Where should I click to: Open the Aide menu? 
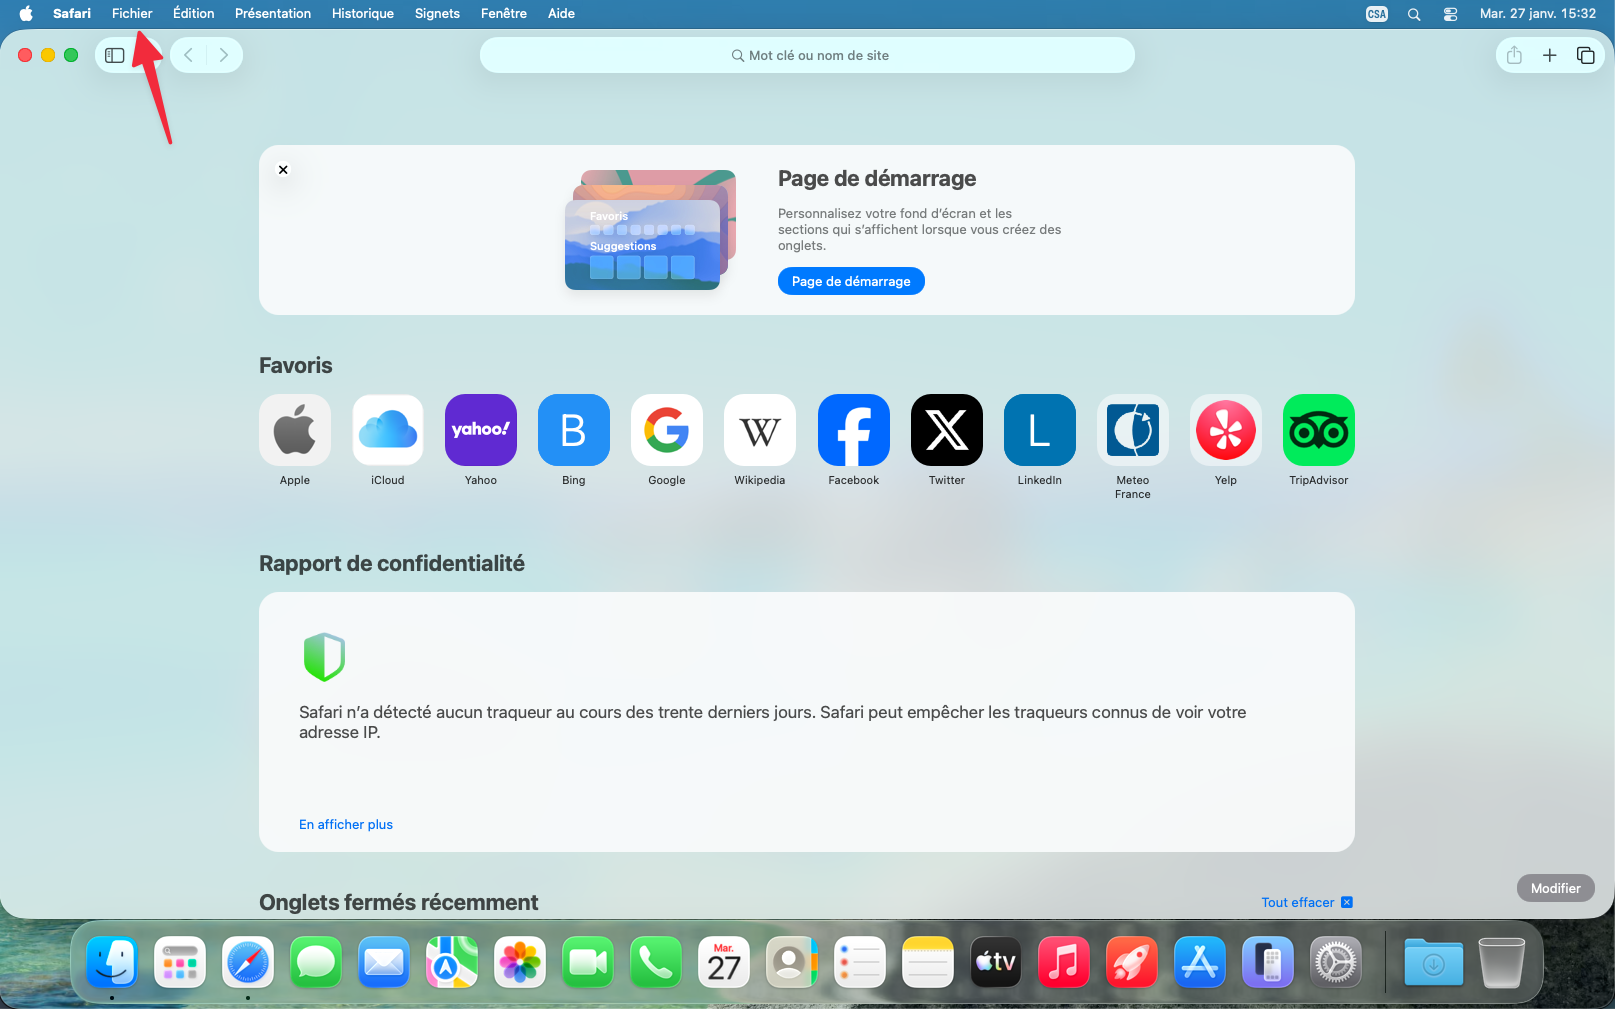coord(561,13)
